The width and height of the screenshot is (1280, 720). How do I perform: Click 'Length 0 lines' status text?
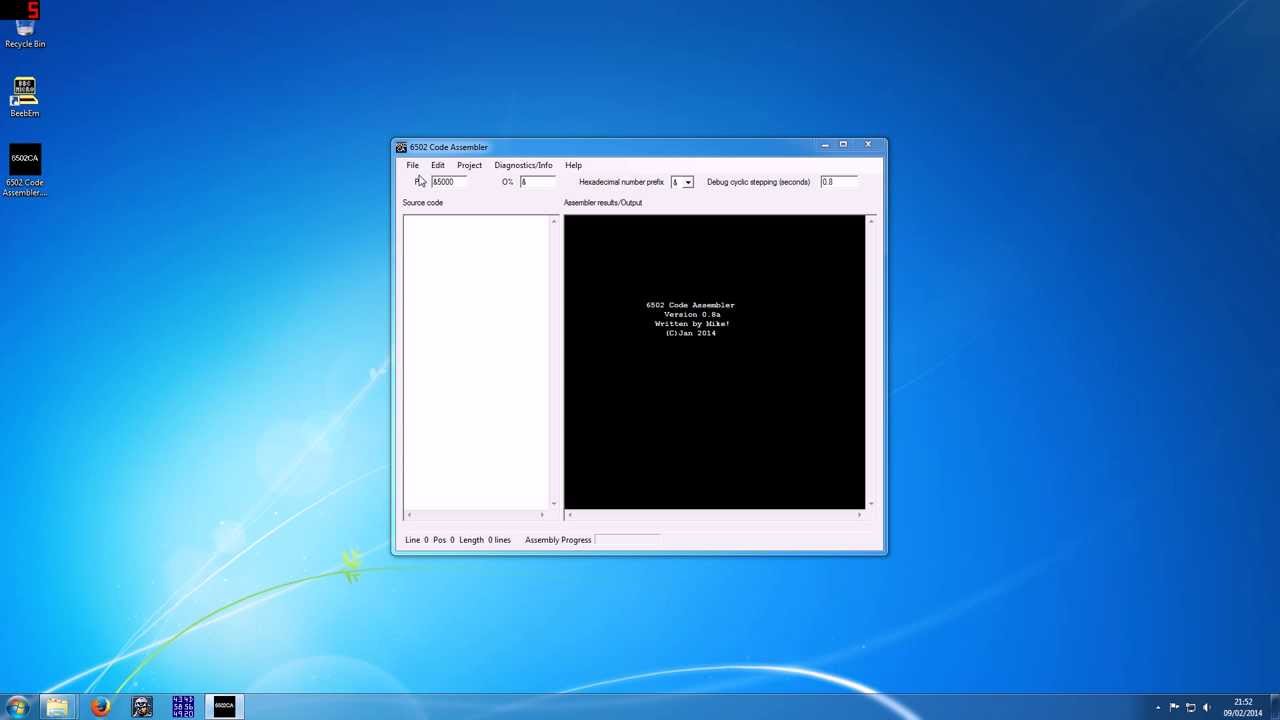(x=485, y=540)
